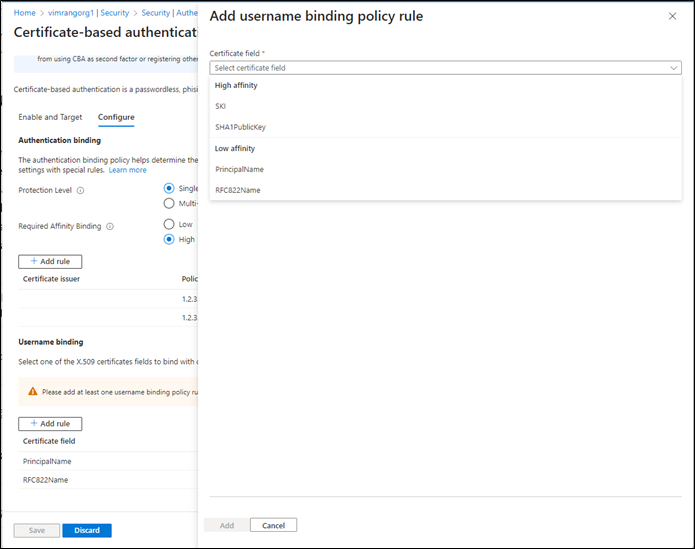Select the High affinity binding radio
This screenshot has height=549, width=695.
pos(169,239)
